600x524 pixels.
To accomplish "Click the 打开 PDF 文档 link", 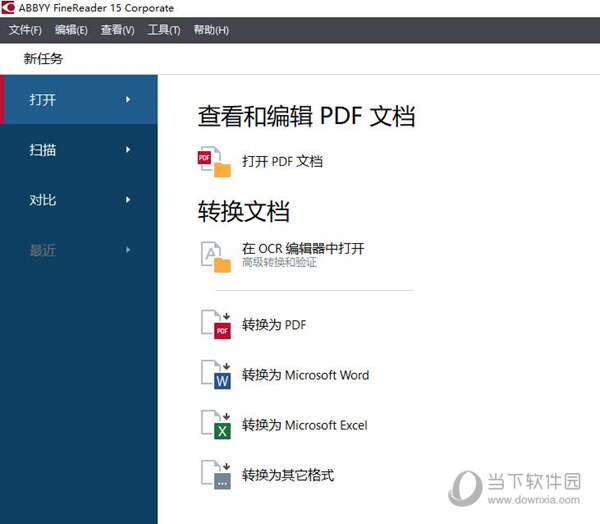I will (x=282, y=161).
